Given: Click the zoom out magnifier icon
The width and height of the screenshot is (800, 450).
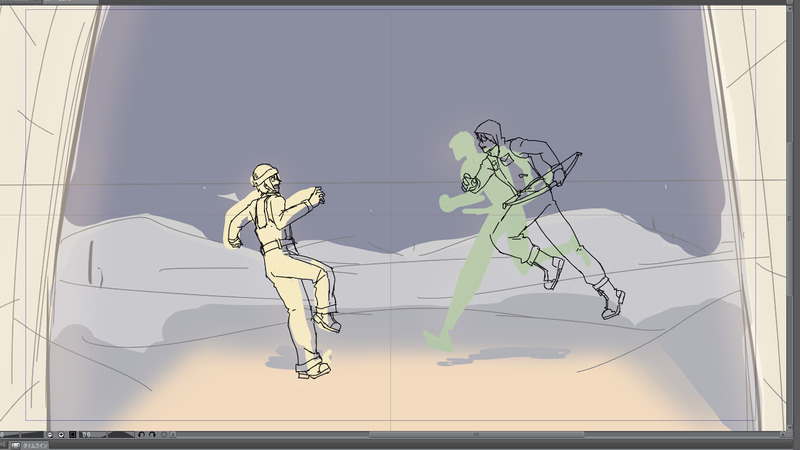Looking at the screenshot, I should click(49, 435).
